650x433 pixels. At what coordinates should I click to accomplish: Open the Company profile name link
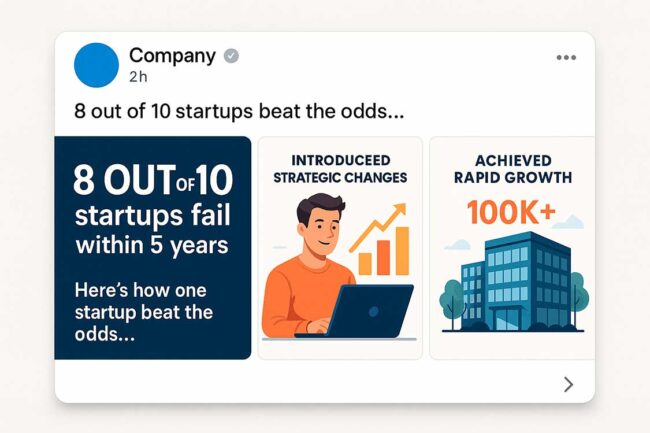[172, 56]
